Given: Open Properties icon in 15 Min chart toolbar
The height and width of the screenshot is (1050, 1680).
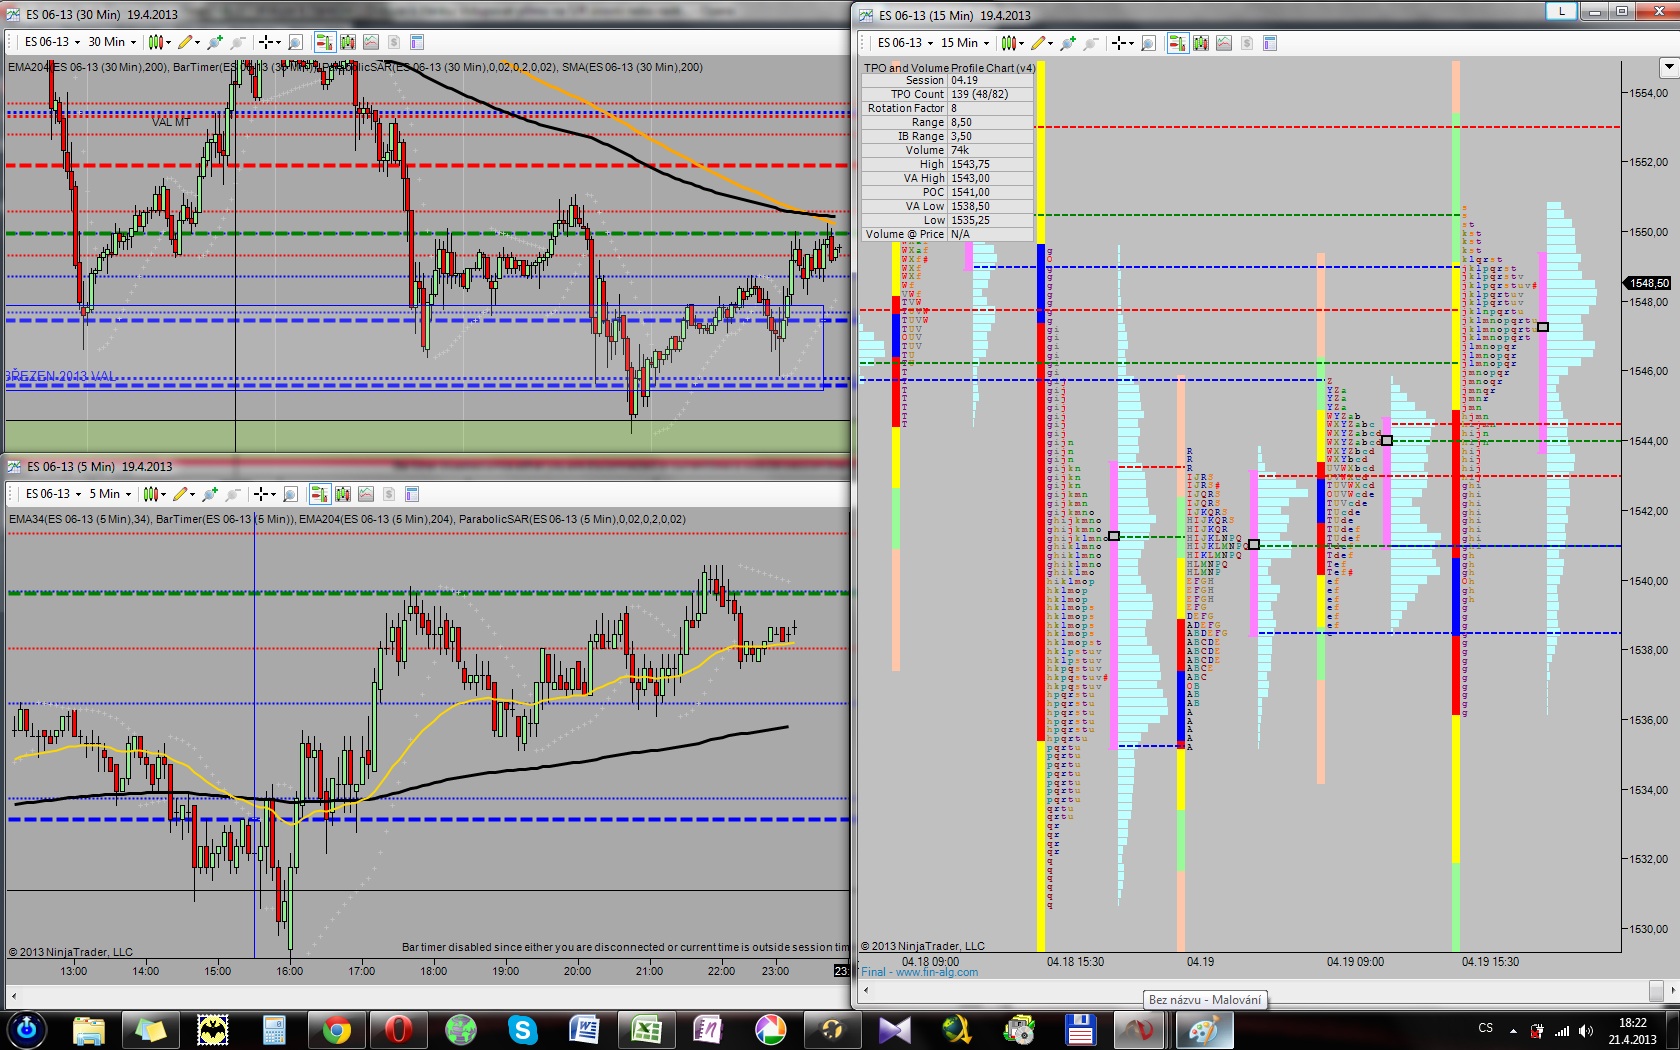Looking at the screenshot, I should point(1270,43).
